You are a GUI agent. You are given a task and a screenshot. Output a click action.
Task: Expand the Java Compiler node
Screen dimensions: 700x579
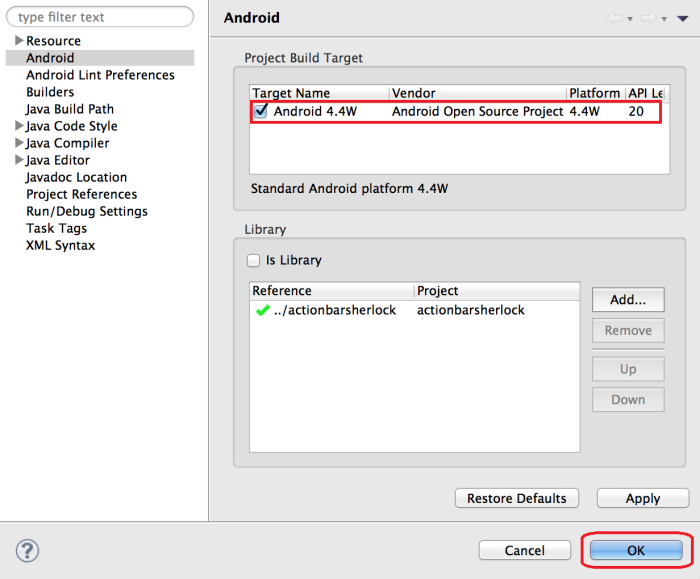(x=19, y=143)
